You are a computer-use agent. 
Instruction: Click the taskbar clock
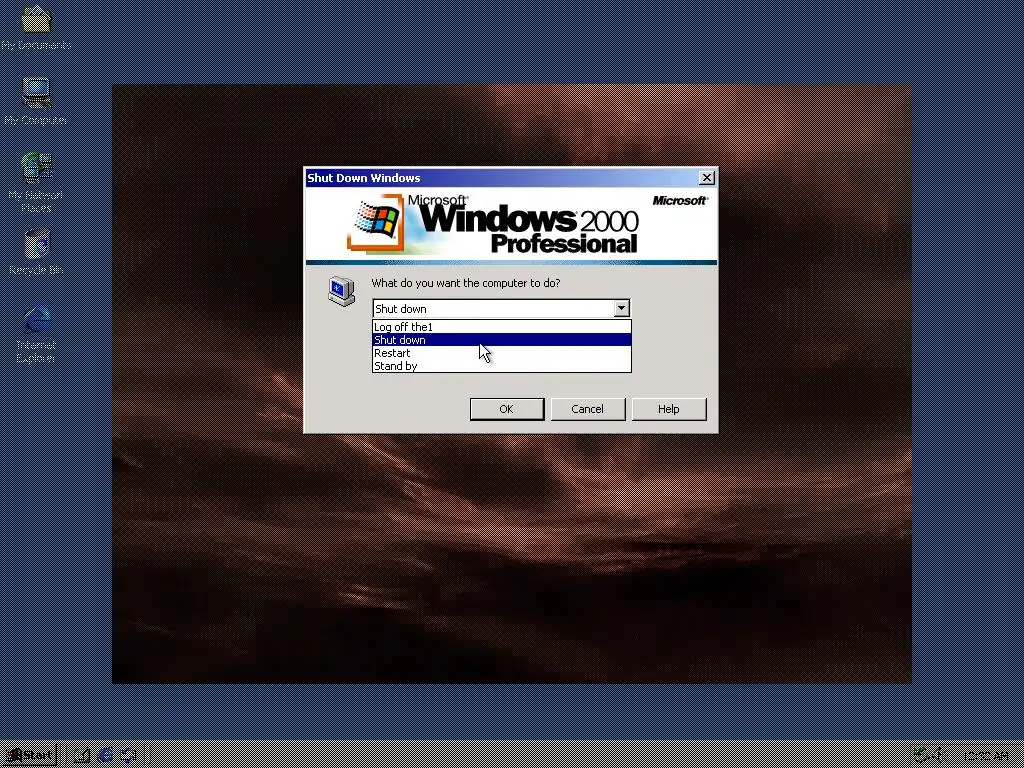(986, 756)
